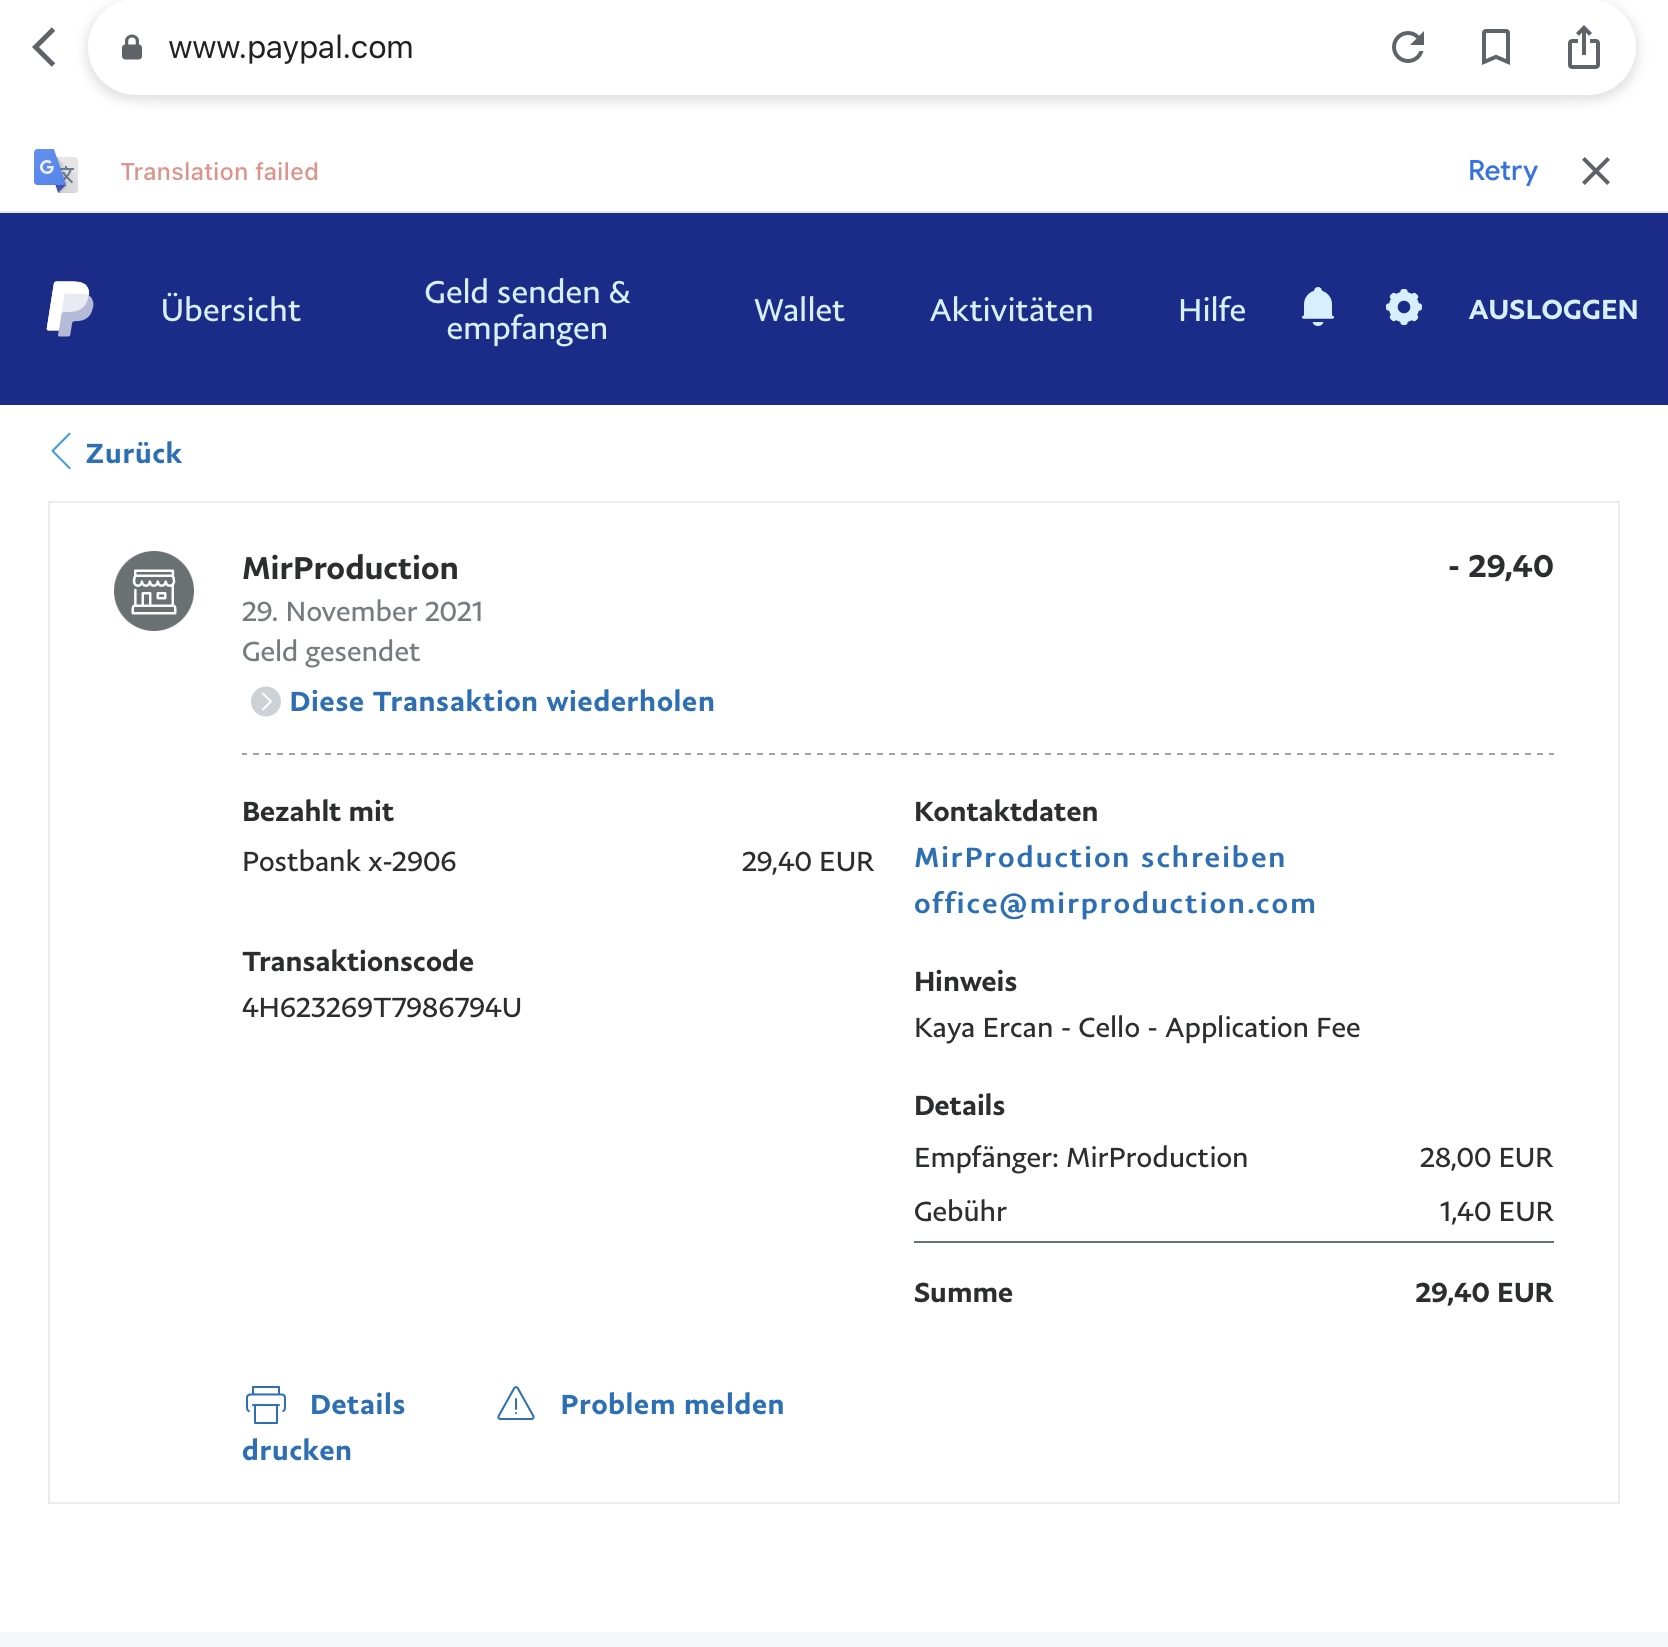Click the MirProduction merchant storefront icon
1668x1647 pixels.
click(154, 591)
